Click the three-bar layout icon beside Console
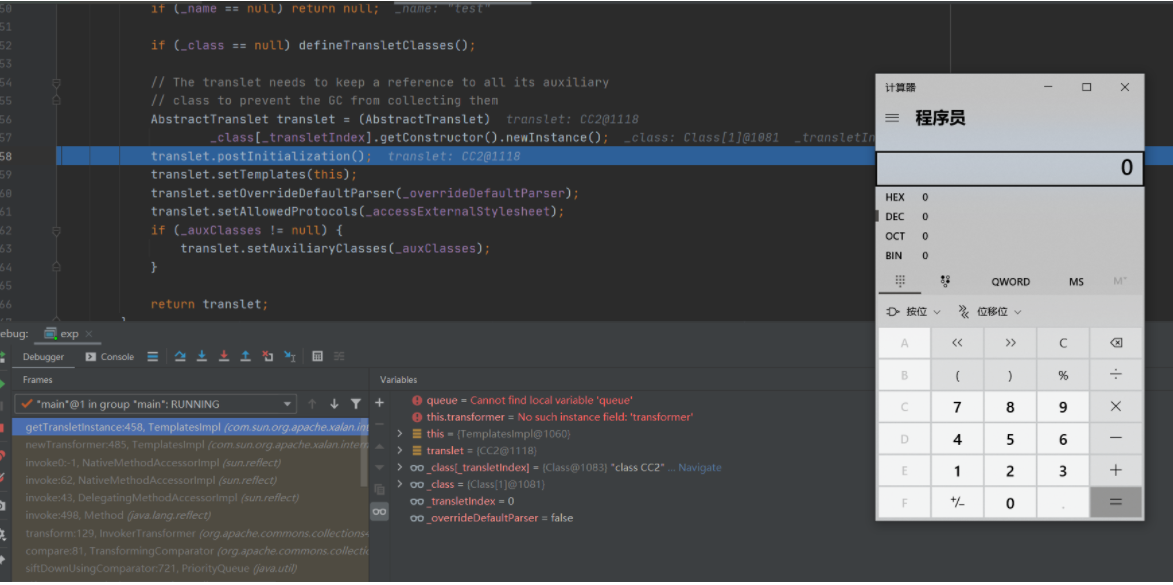Screen dimensions: 1173x585 click(152, 357)
